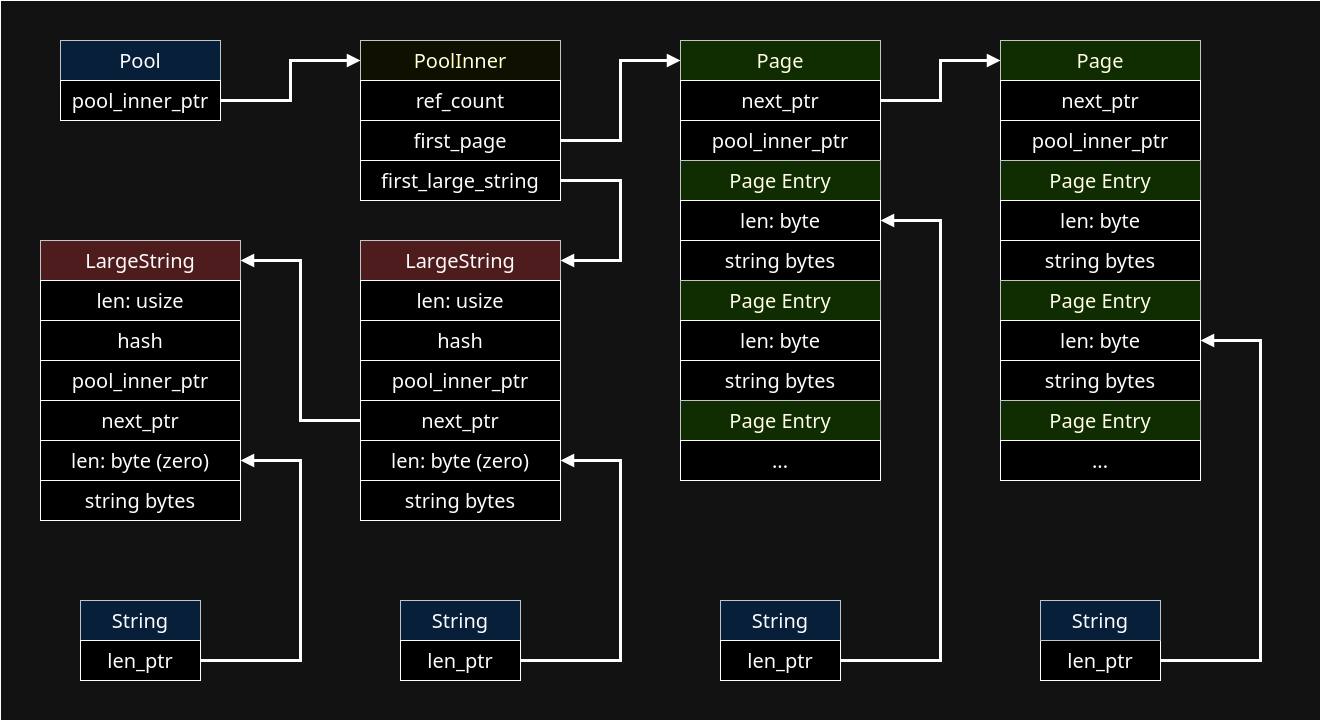Click len: usize in the leftmost LargeString
The image size is (1321, 721).
pos(140,301)
